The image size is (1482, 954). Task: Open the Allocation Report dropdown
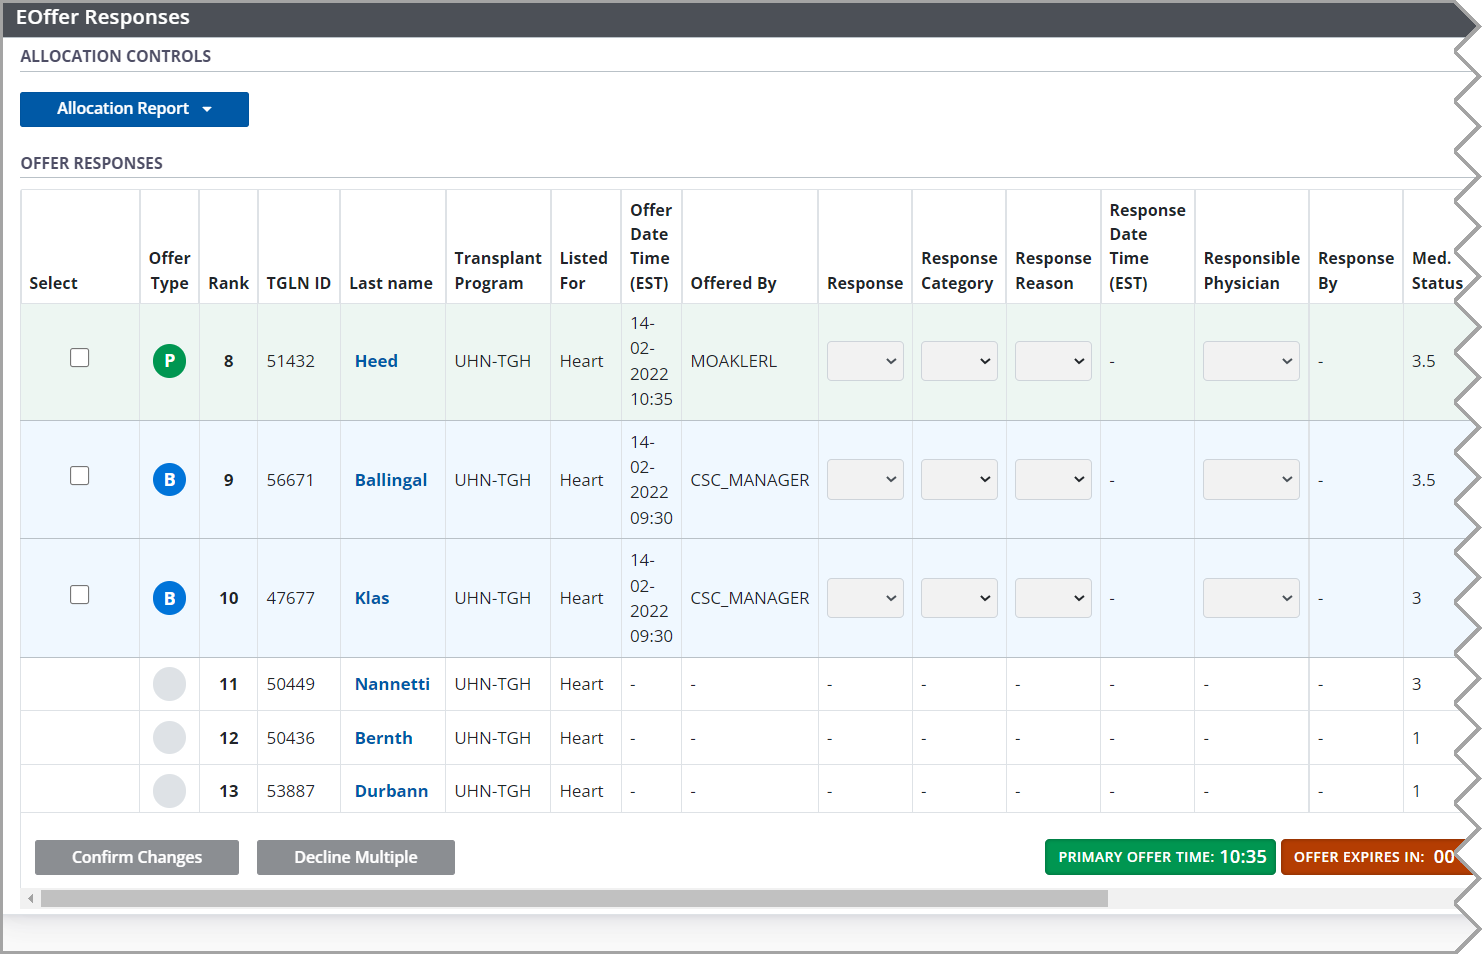click(134, 109)
